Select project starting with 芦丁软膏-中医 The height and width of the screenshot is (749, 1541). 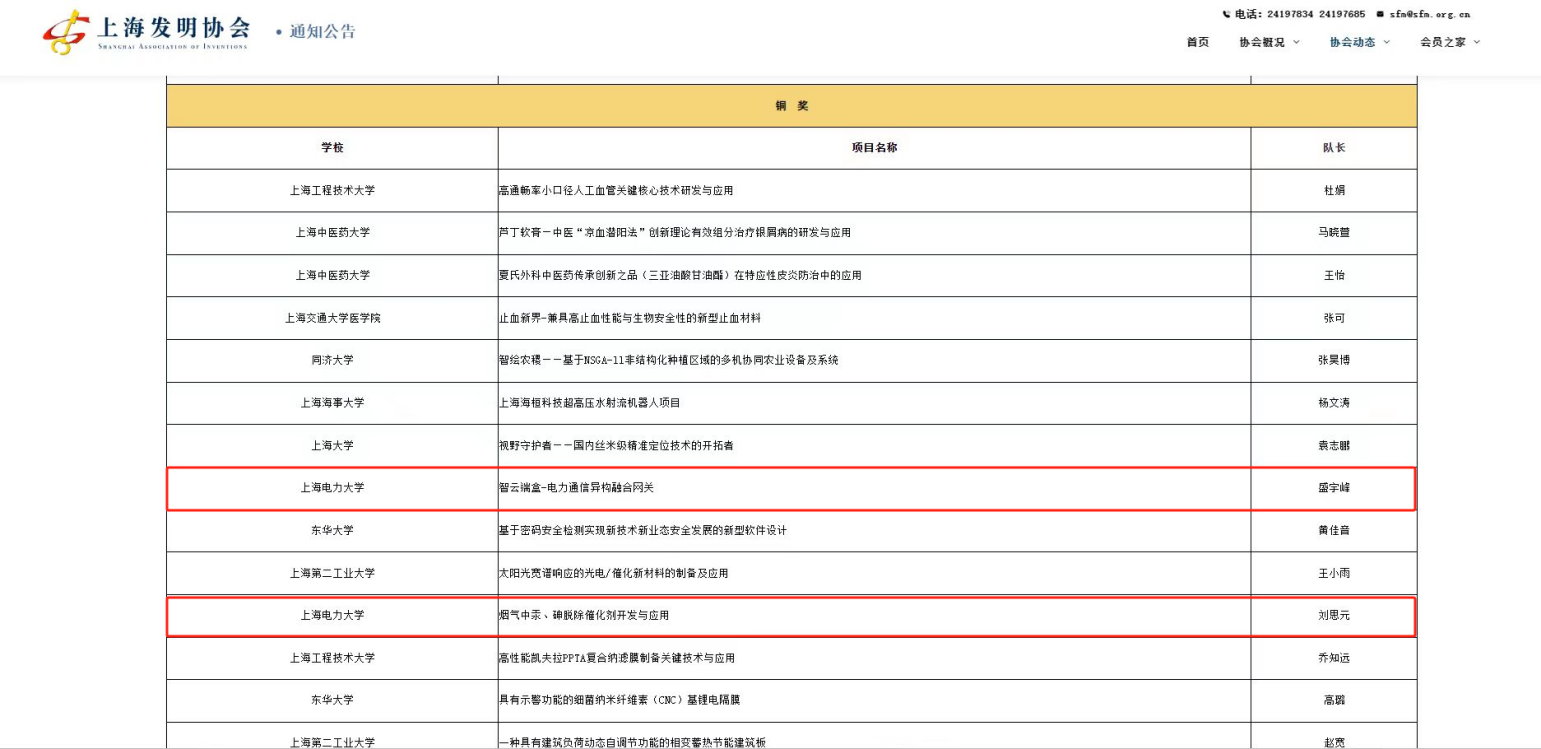(x=675, y=233)
